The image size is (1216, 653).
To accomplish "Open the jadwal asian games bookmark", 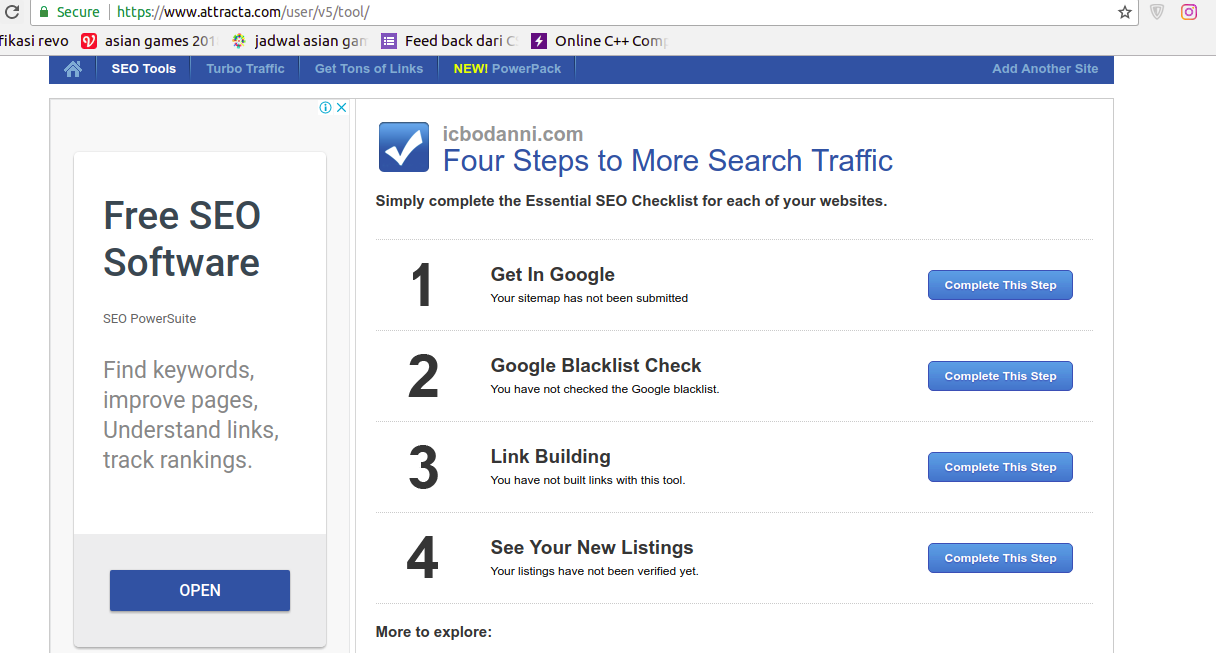I will coord(299,41).
